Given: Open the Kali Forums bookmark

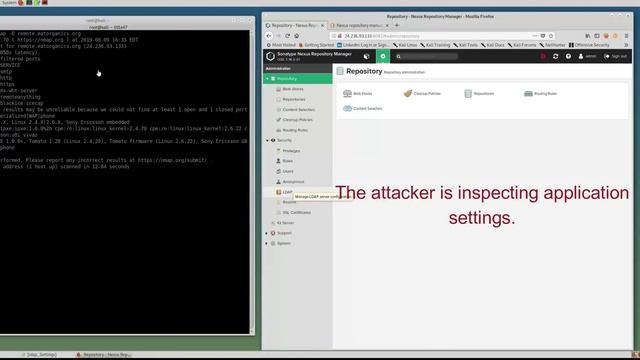Looking at the screenshot, I should pyautogui.click(x=522, y=45).
